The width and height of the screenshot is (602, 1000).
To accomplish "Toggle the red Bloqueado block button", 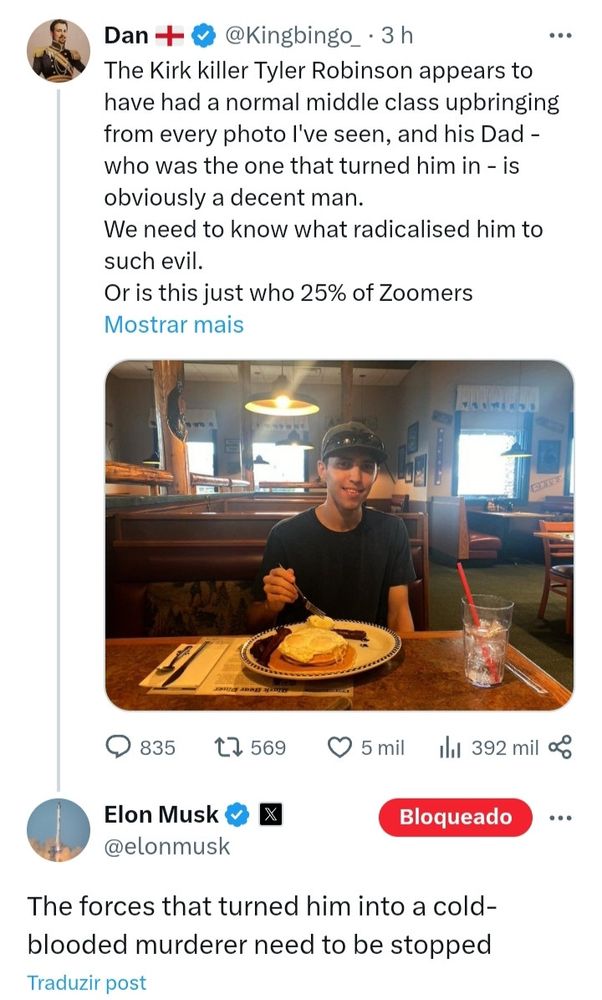I will click(455, 817).
